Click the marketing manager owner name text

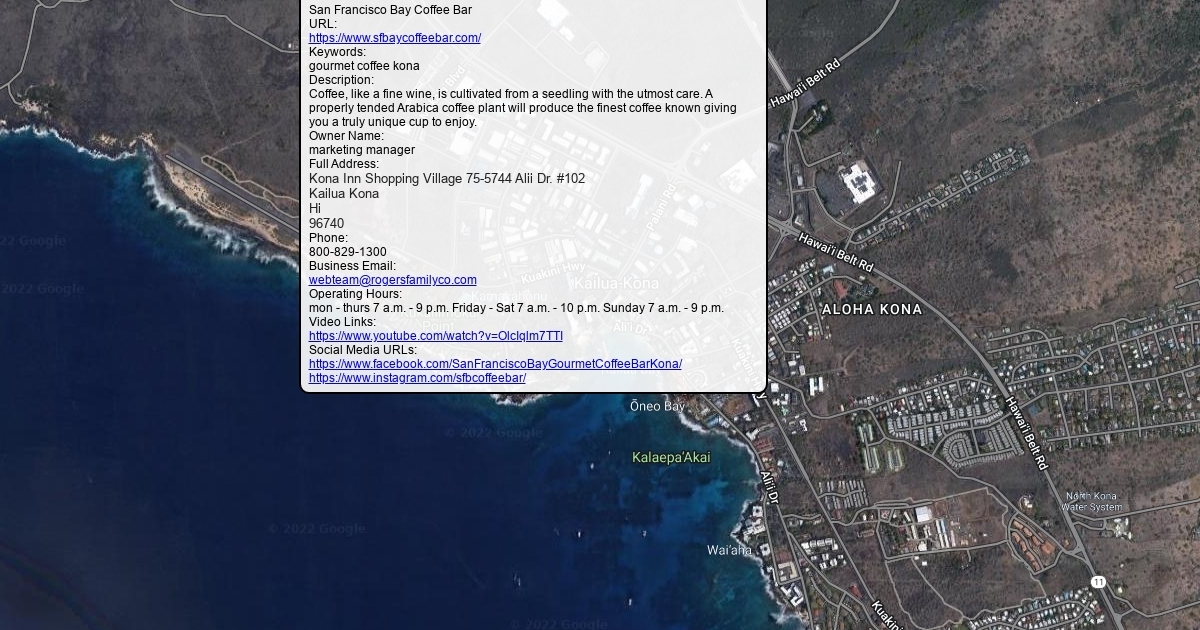(x=361, y=150)
